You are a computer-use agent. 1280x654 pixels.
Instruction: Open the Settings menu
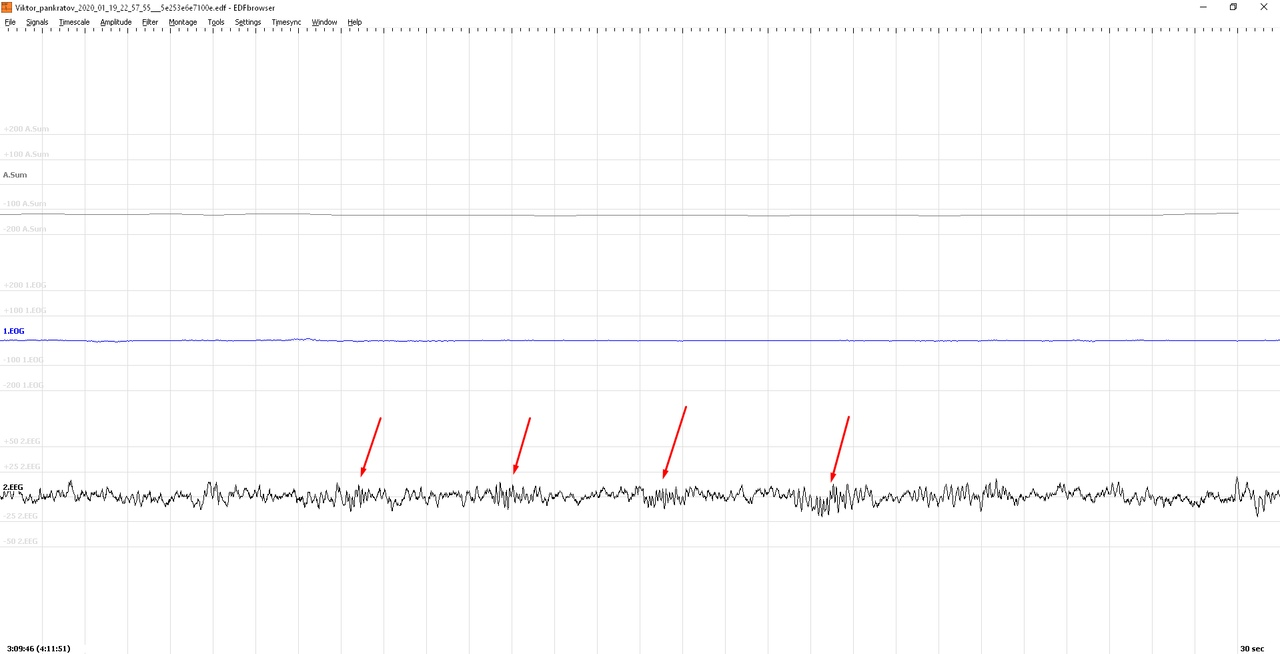coord(248,22)
